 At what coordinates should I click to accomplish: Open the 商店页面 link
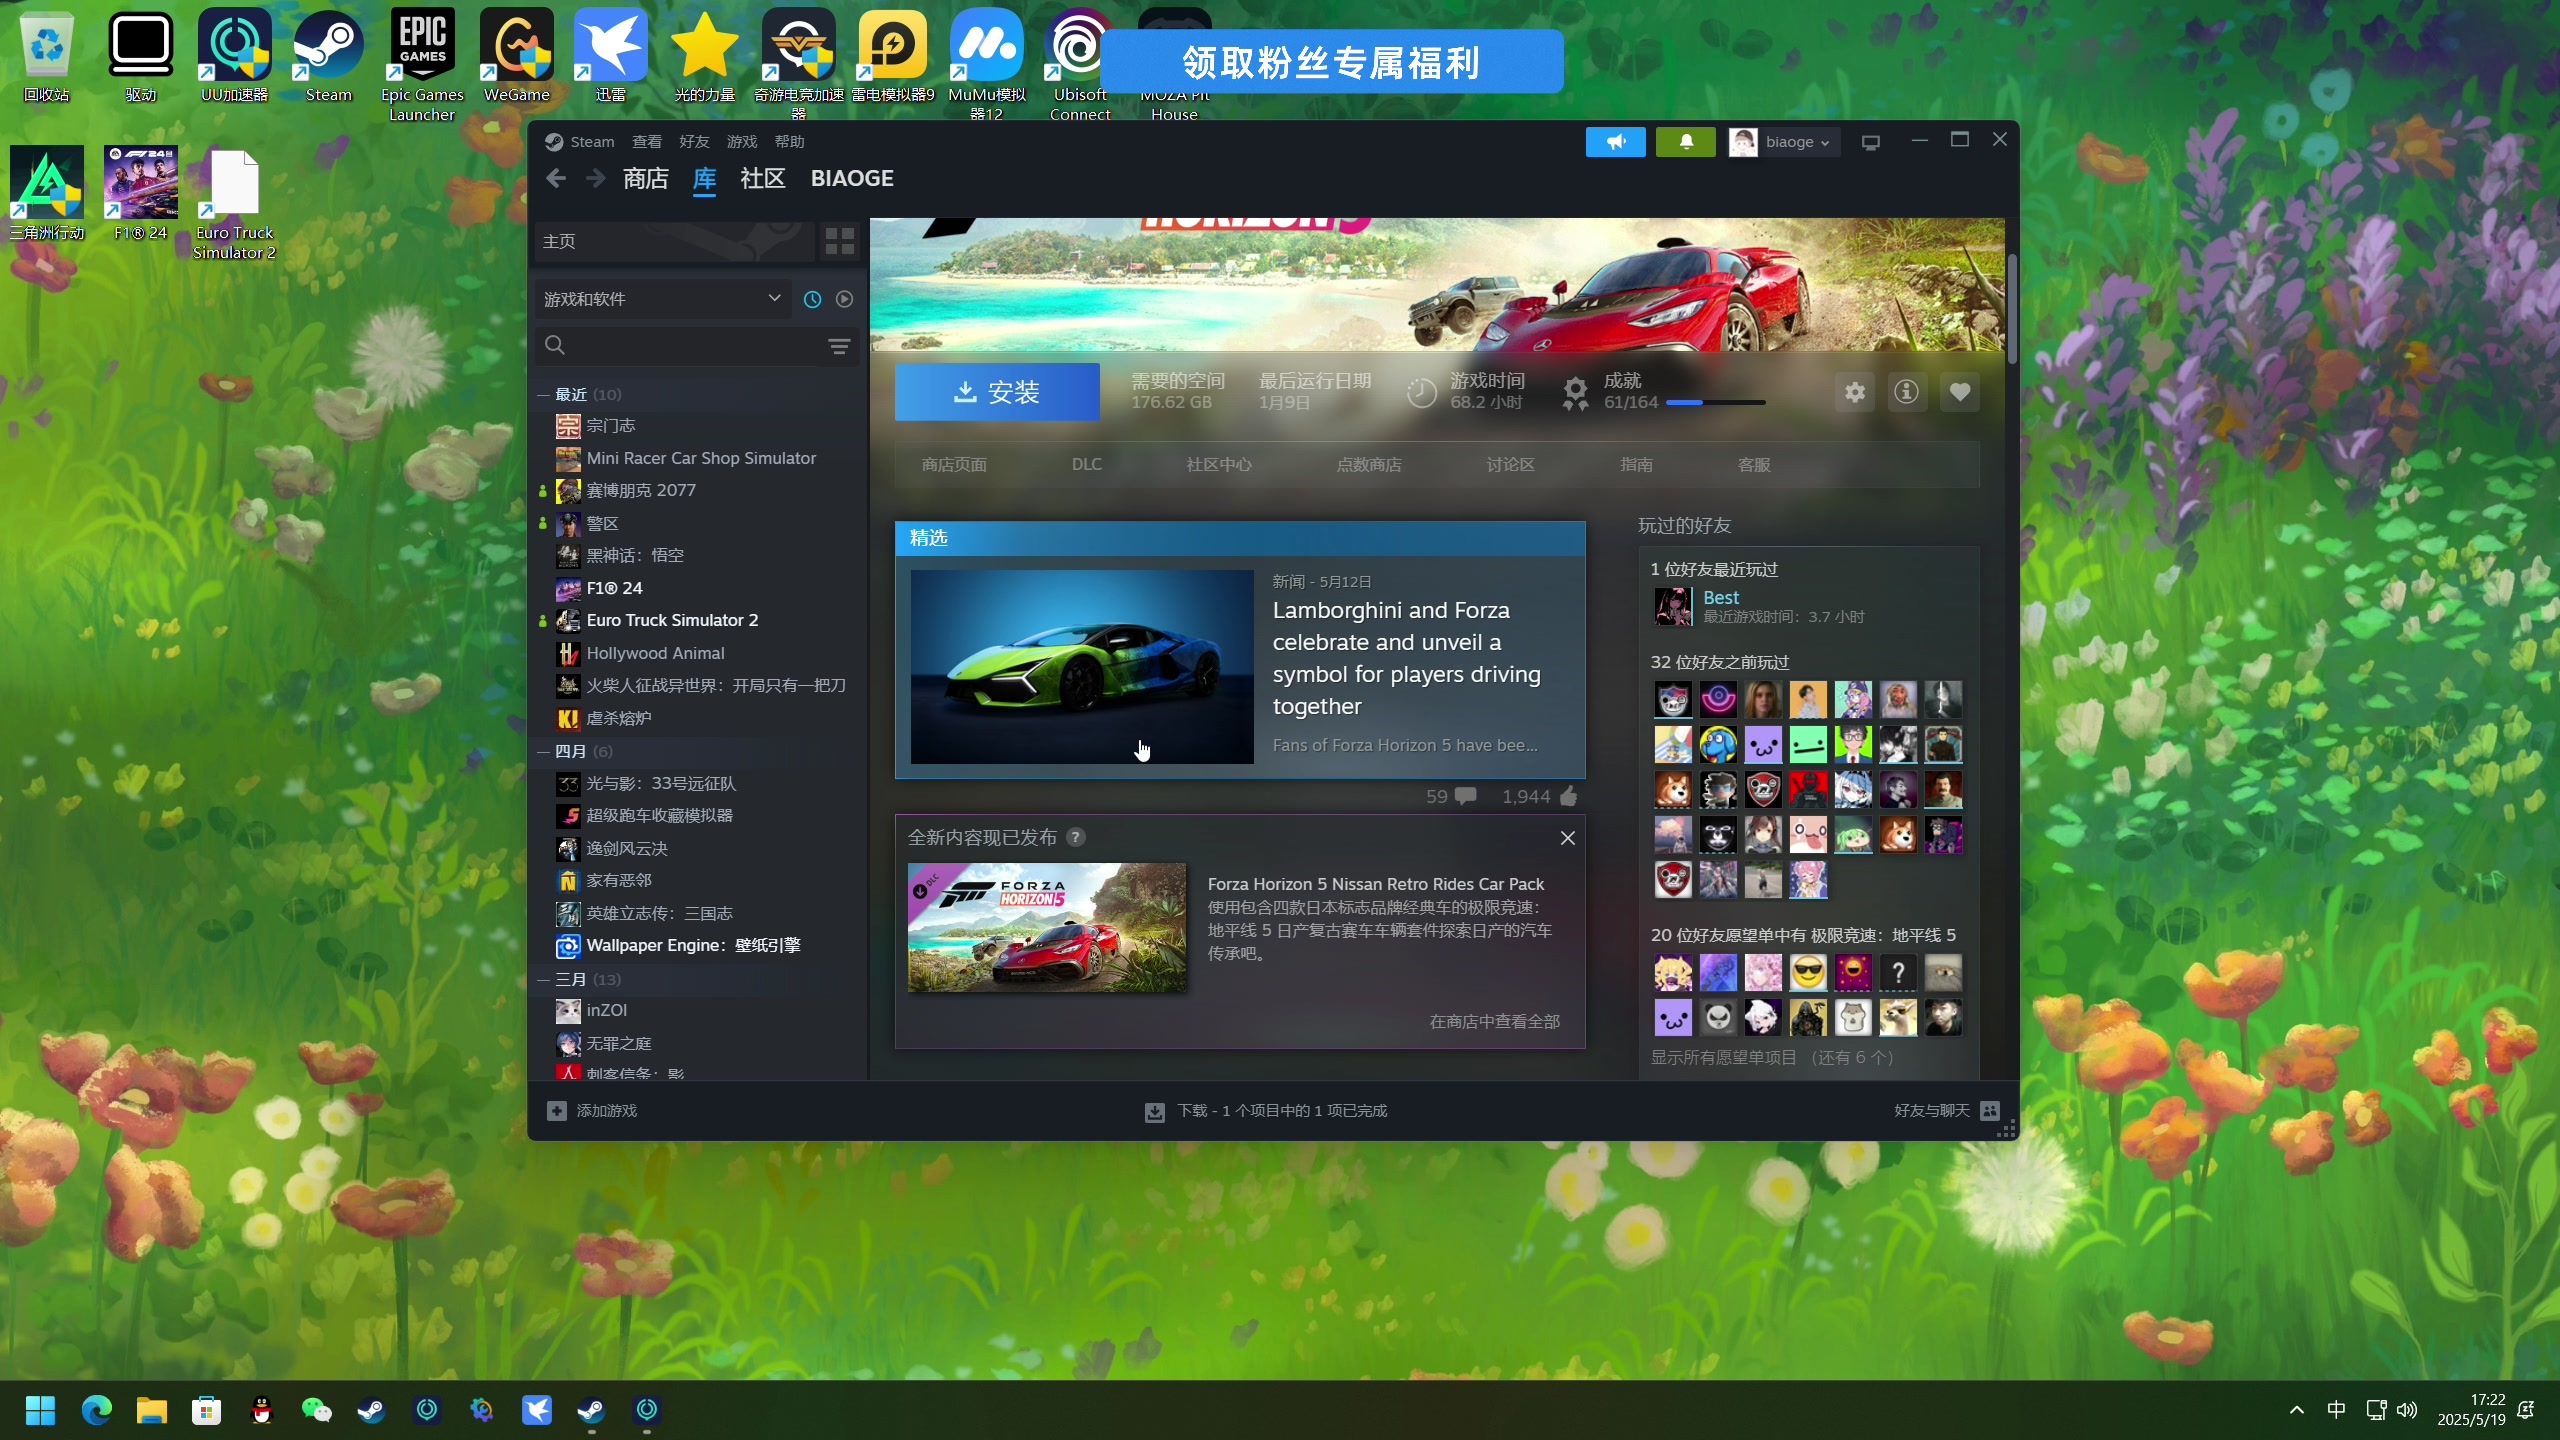click(x=954, y=465)
